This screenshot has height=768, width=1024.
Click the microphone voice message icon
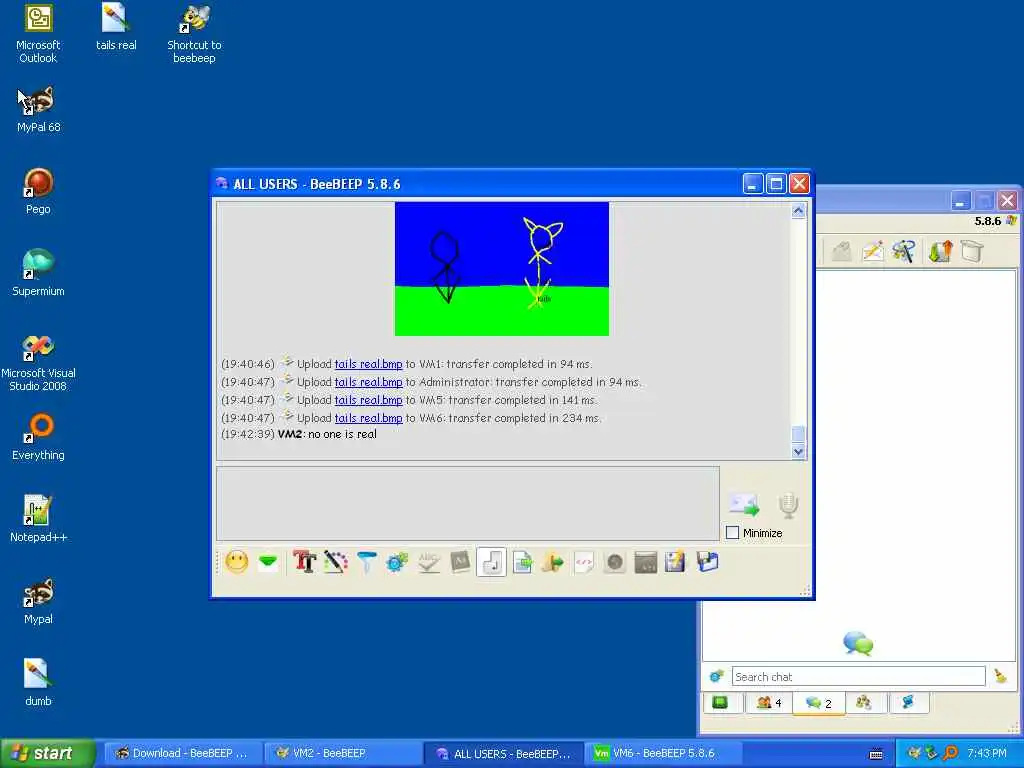788,505
